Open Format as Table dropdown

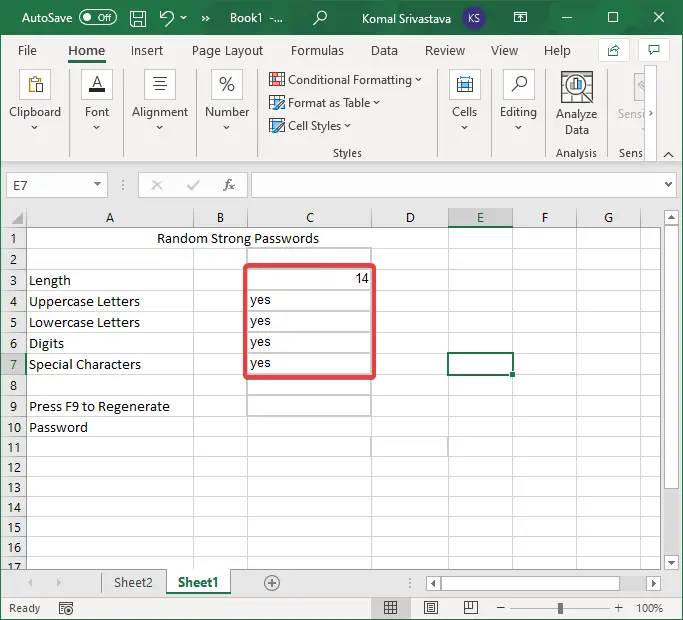pos(325,103)
